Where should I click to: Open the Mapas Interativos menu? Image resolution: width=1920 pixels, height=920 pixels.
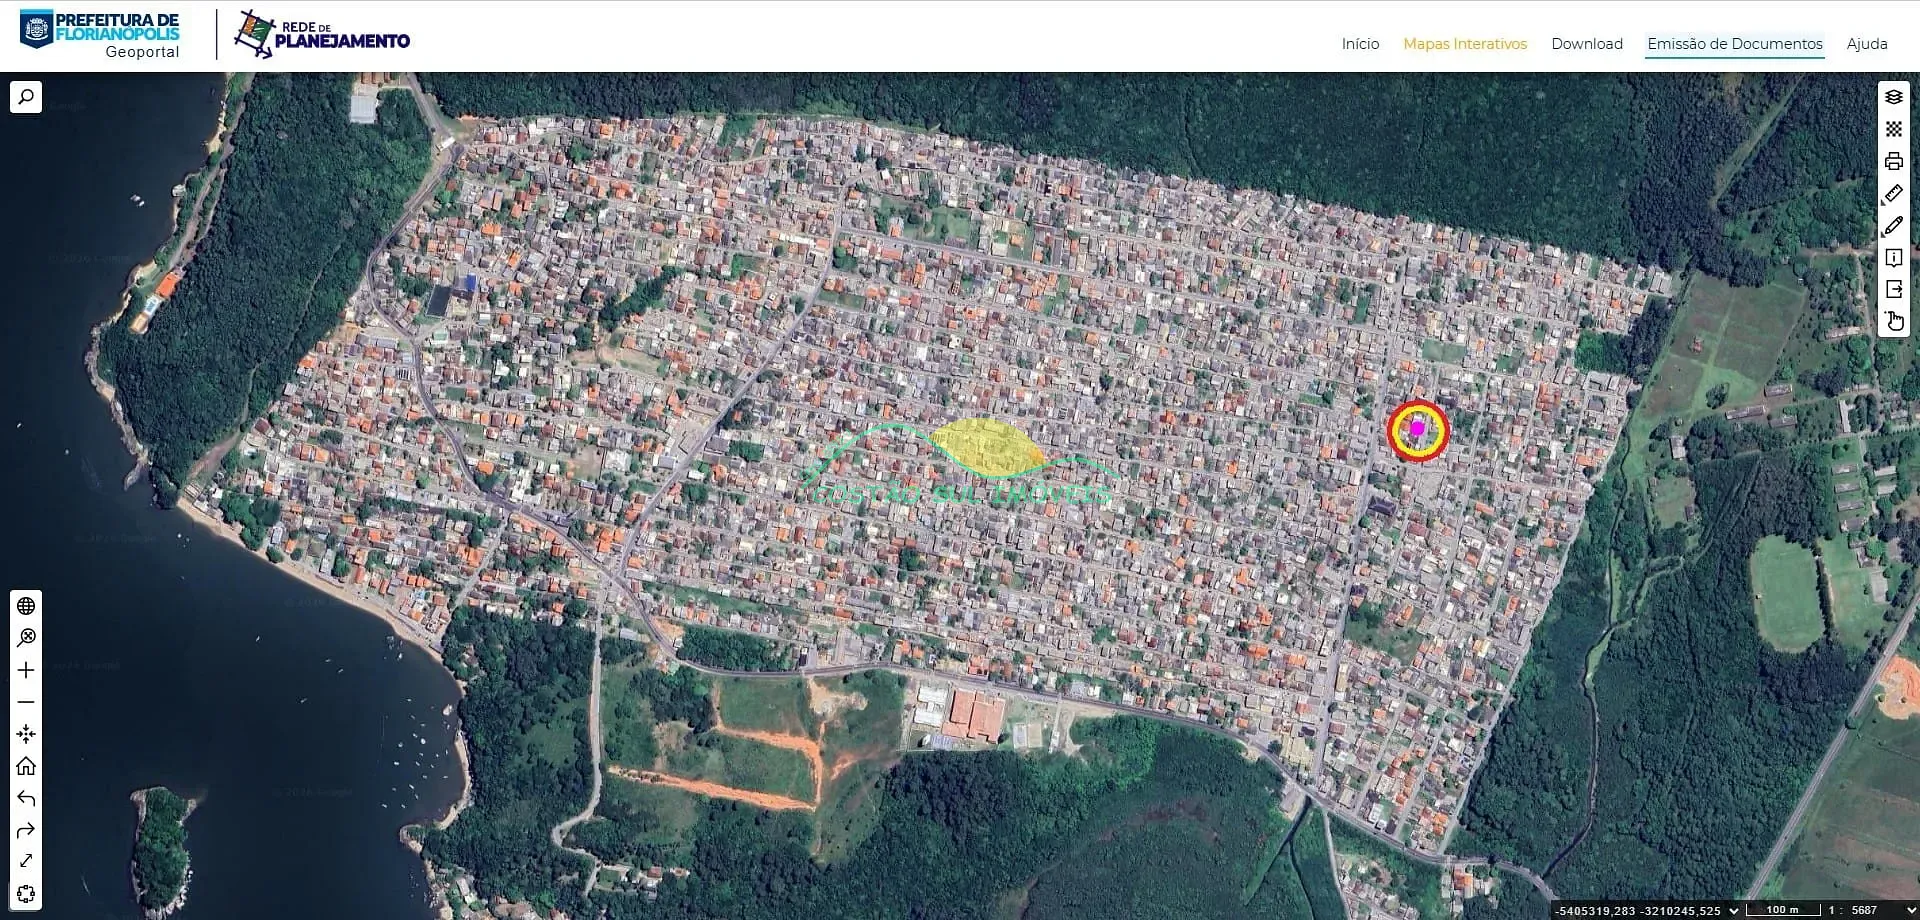tap(1464, 44)
